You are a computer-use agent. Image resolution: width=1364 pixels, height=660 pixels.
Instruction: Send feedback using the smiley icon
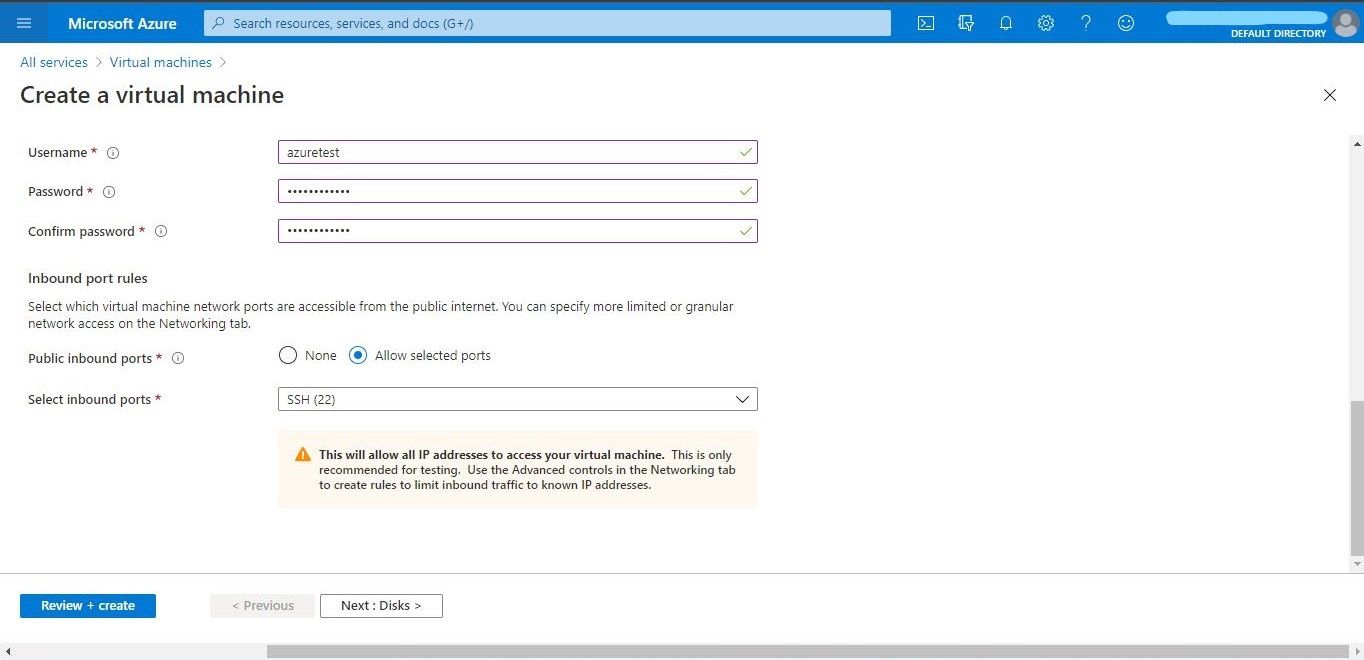tap(1126, 22)
